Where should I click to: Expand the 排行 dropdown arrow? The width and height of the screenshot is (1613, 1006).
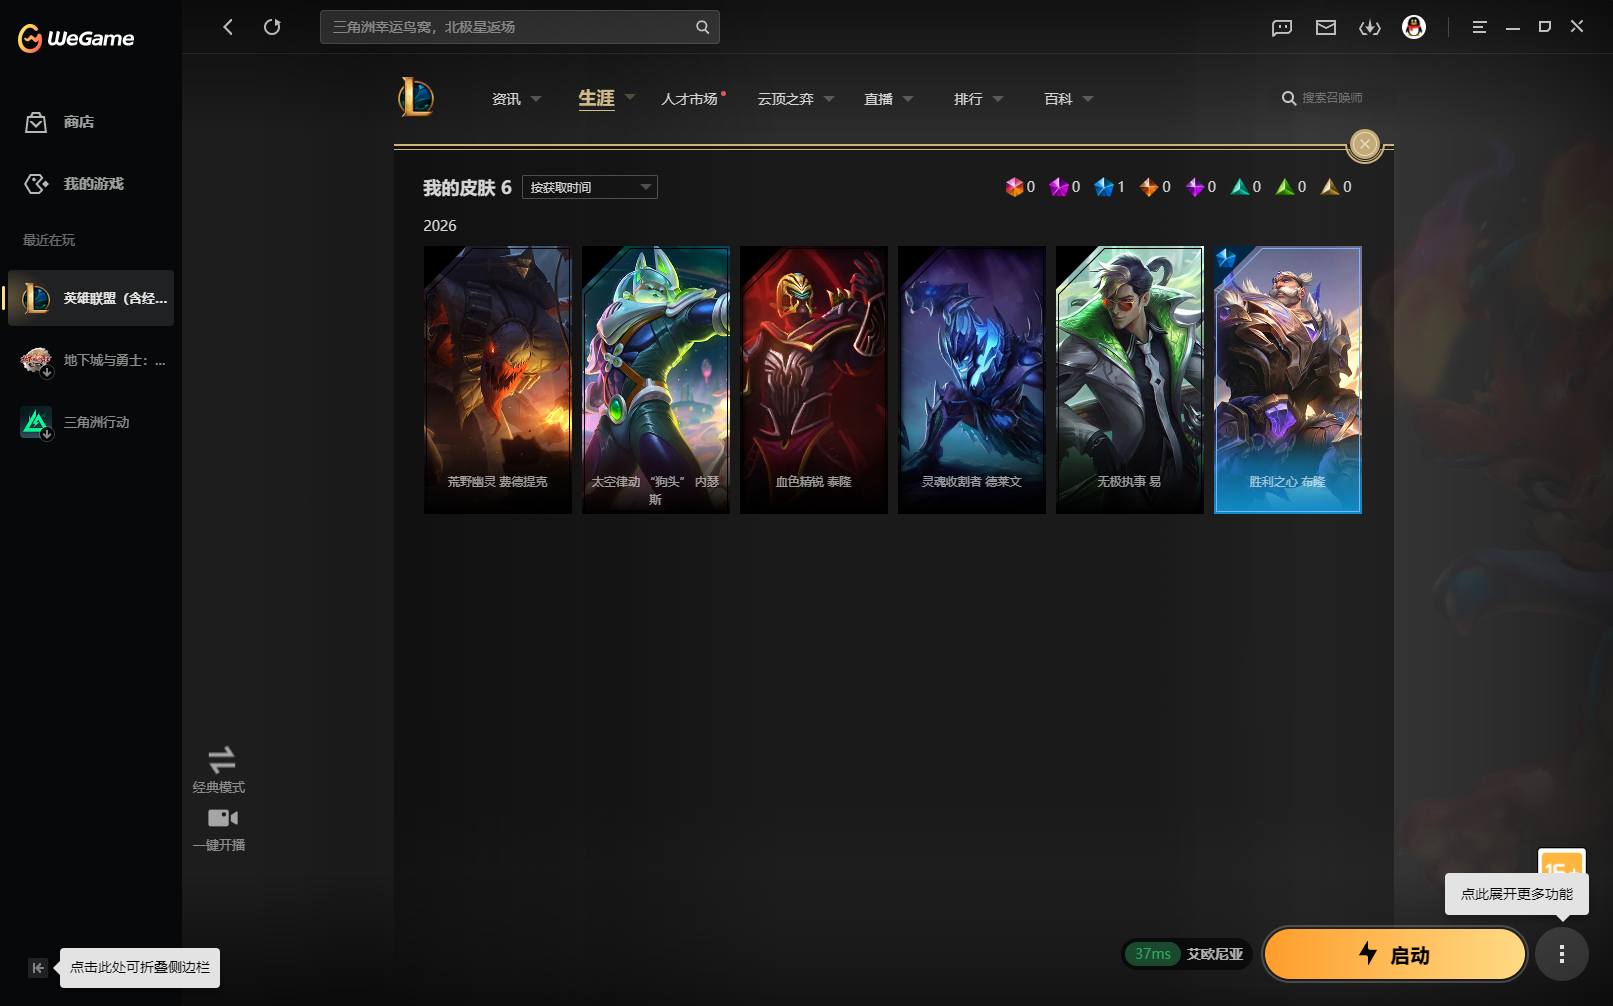pyautogui.click(x=998, y=99)
